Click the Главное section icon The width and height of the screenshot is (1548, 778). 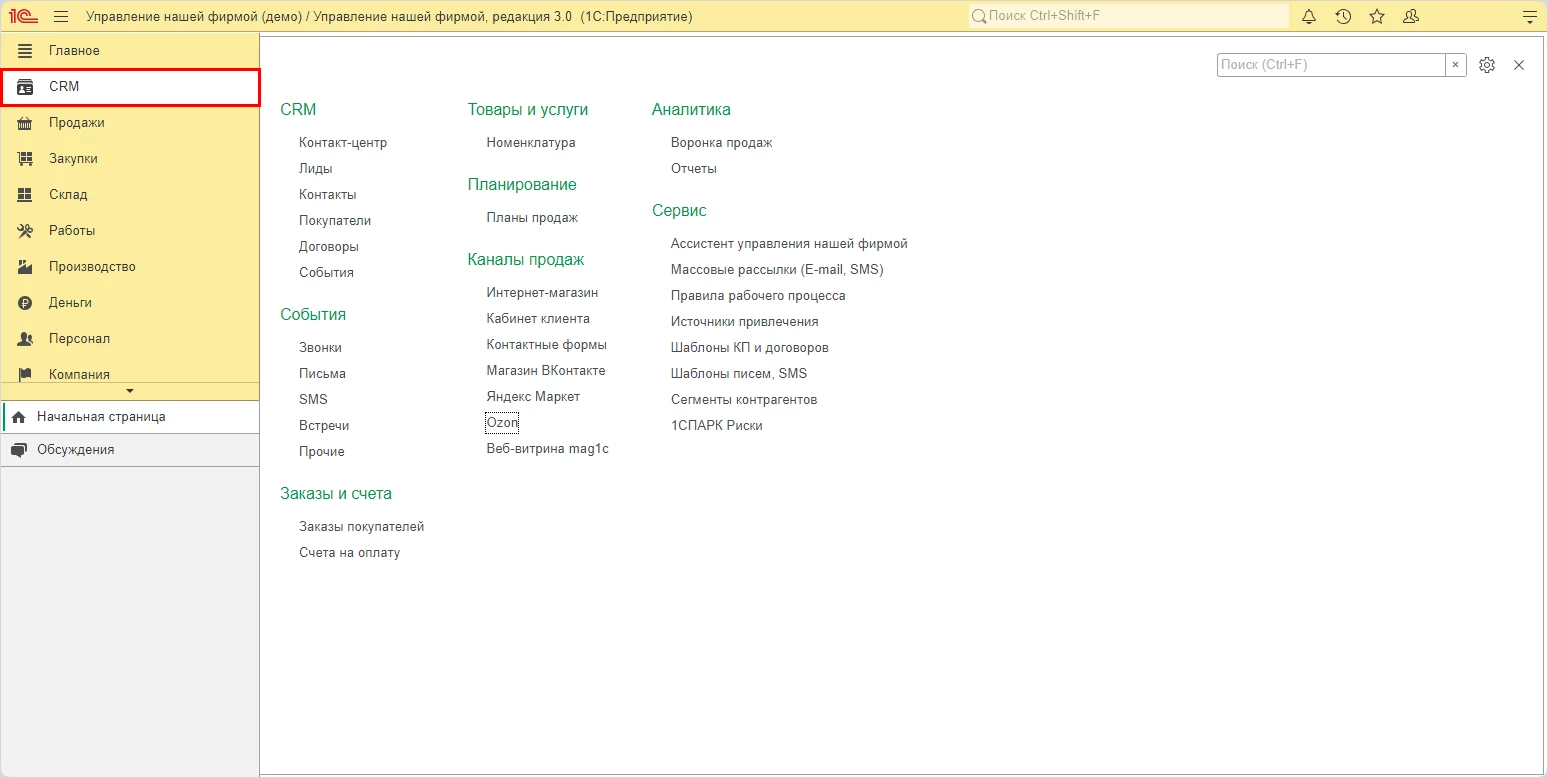pos(26,50)
